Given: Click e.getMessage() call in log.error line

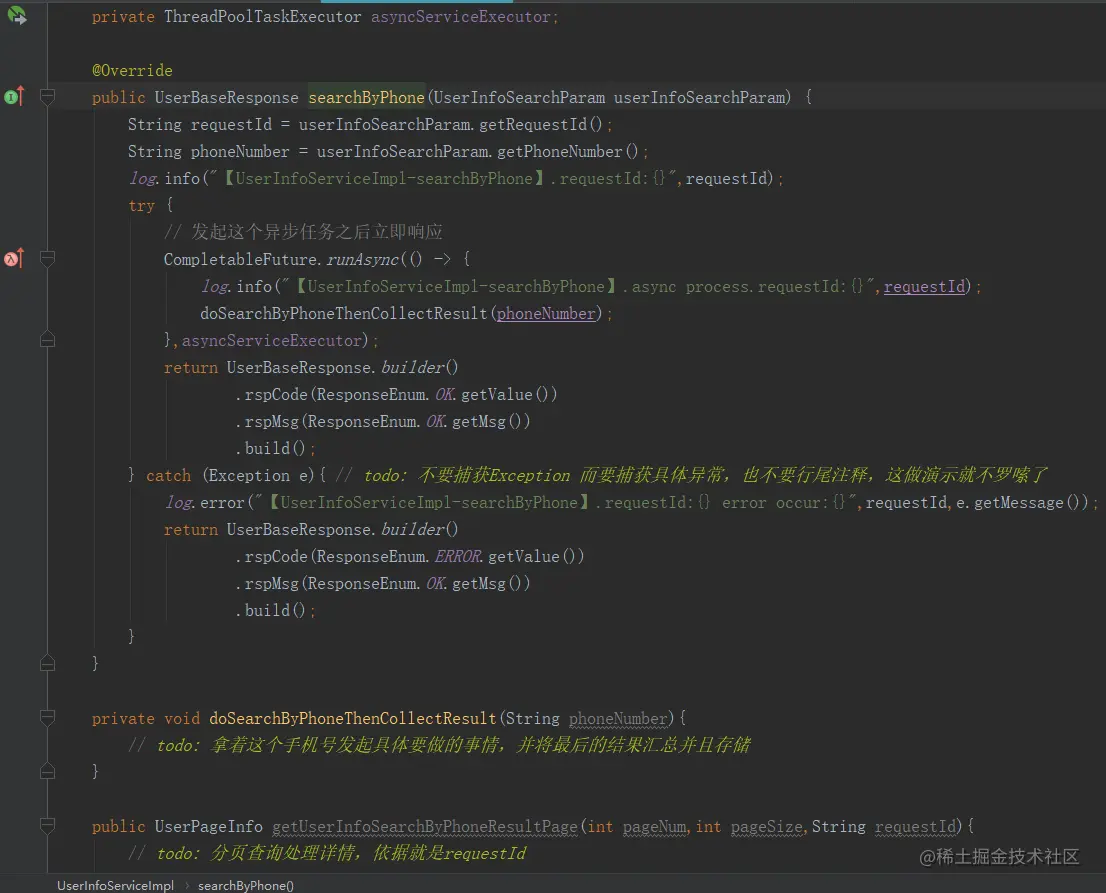Looking at the screenshot, I should click(1022, 502).
